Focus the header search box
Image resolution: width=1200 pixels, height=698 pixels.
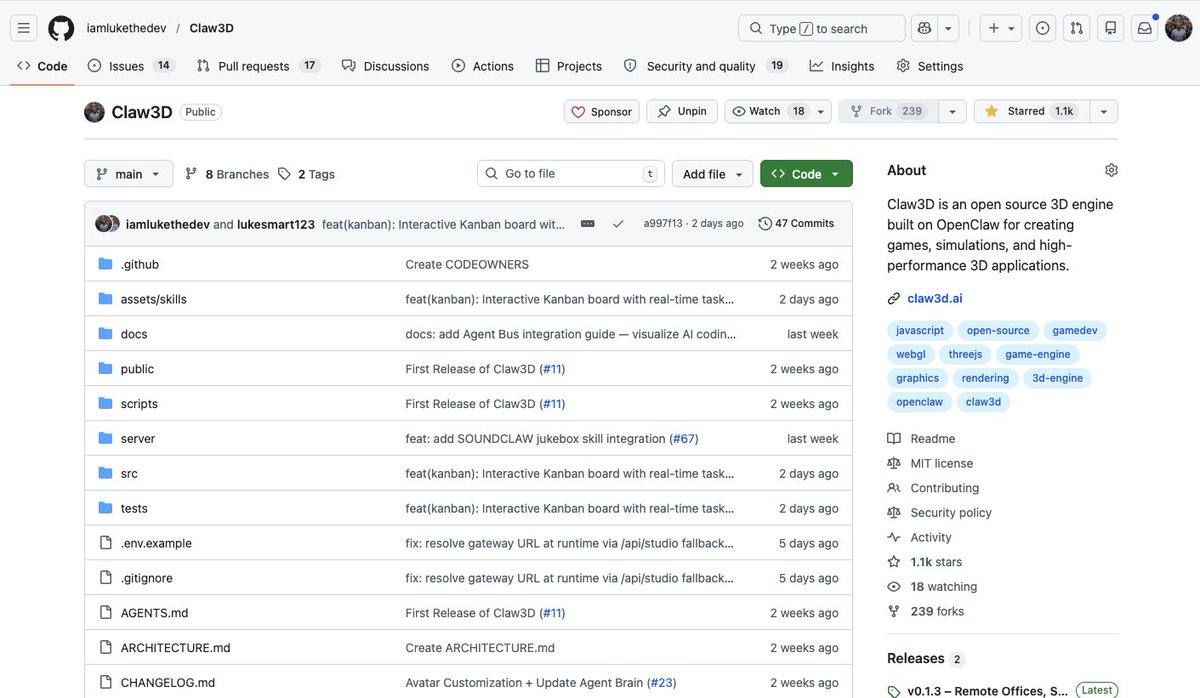[821, 28]
